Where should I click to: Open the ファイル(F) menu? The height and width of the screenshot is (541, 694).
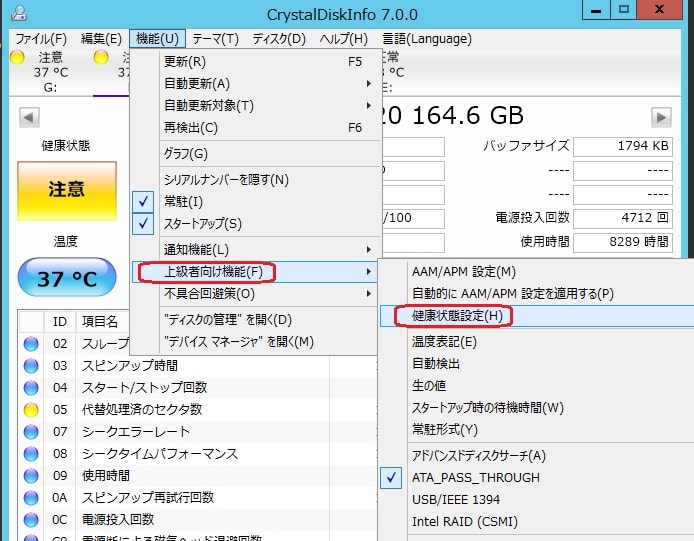tap(41, 39)
